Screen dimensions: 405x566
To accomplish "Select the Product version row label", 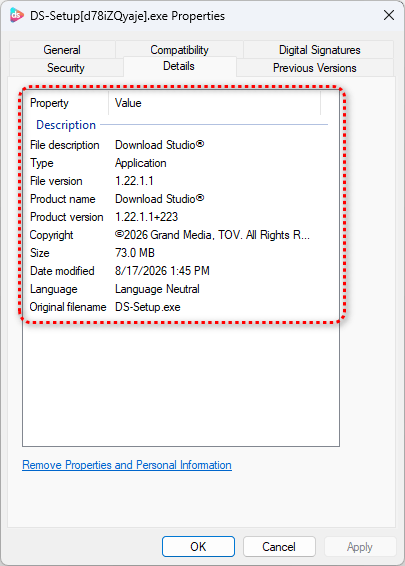I will (67, 217).
